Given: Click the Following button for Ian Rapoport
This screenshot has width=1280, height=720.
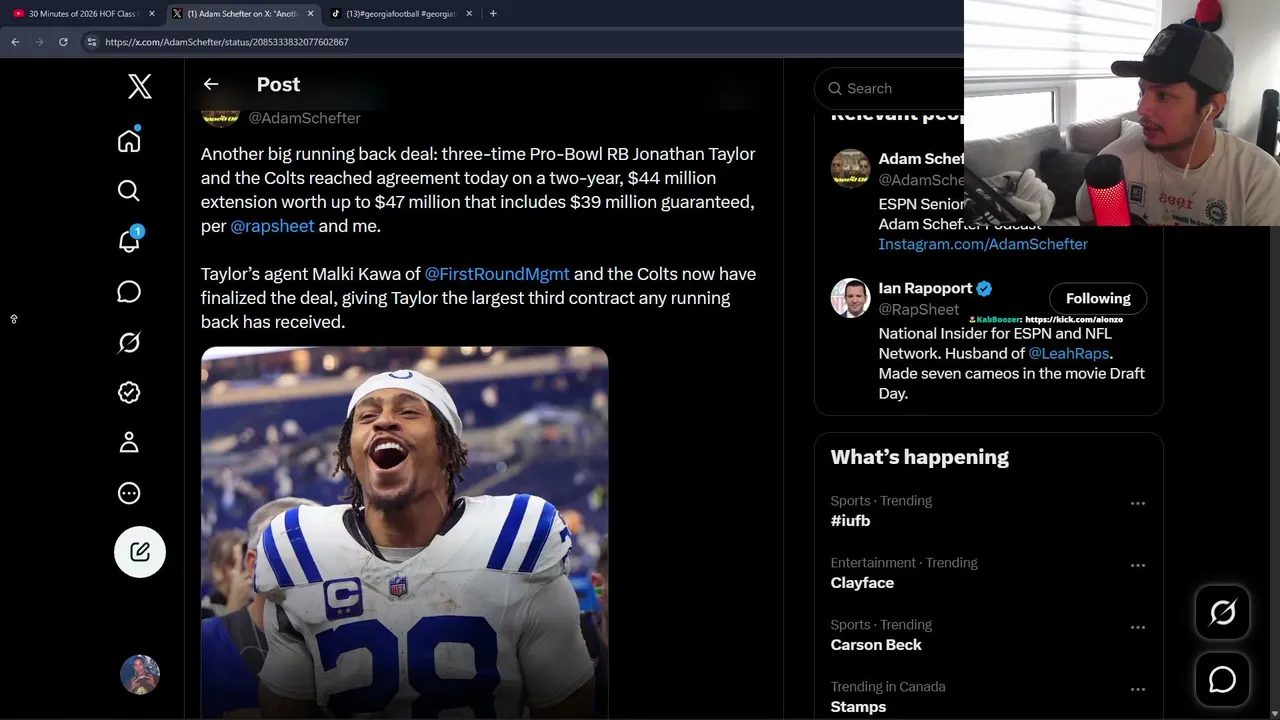Looking at the screenshot, I should click(x=1098, y=298).
